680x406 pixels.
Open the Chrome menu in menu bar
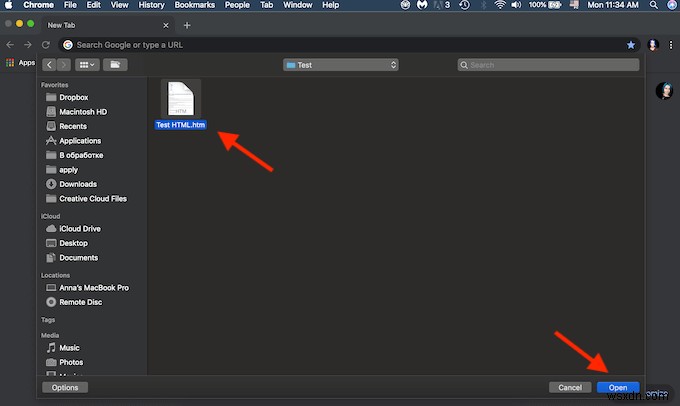click(x=38, y=5)
